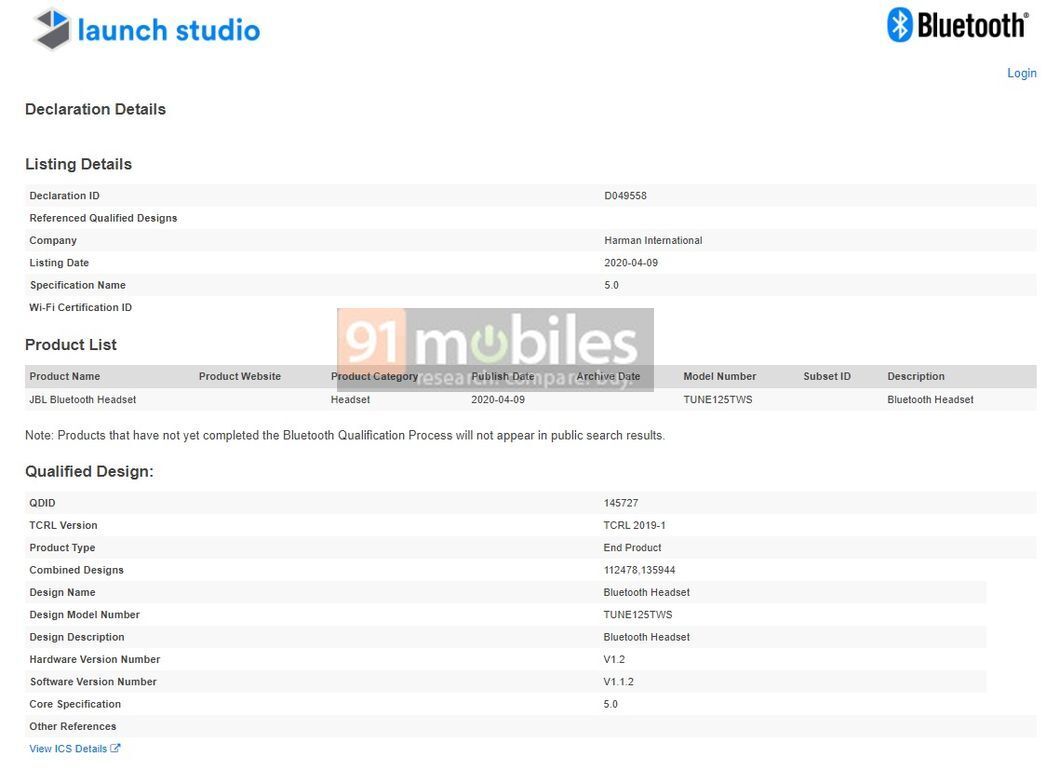Select the Listing Date value 2020-04-09

point(631,263)
